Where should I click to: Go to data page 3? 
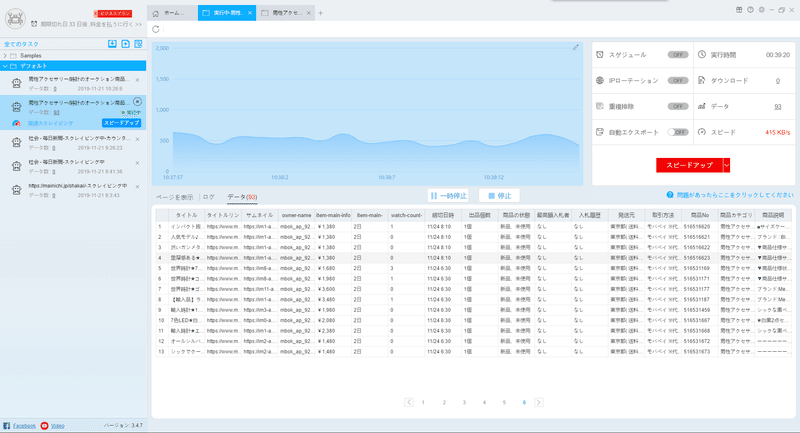(464, 402)
